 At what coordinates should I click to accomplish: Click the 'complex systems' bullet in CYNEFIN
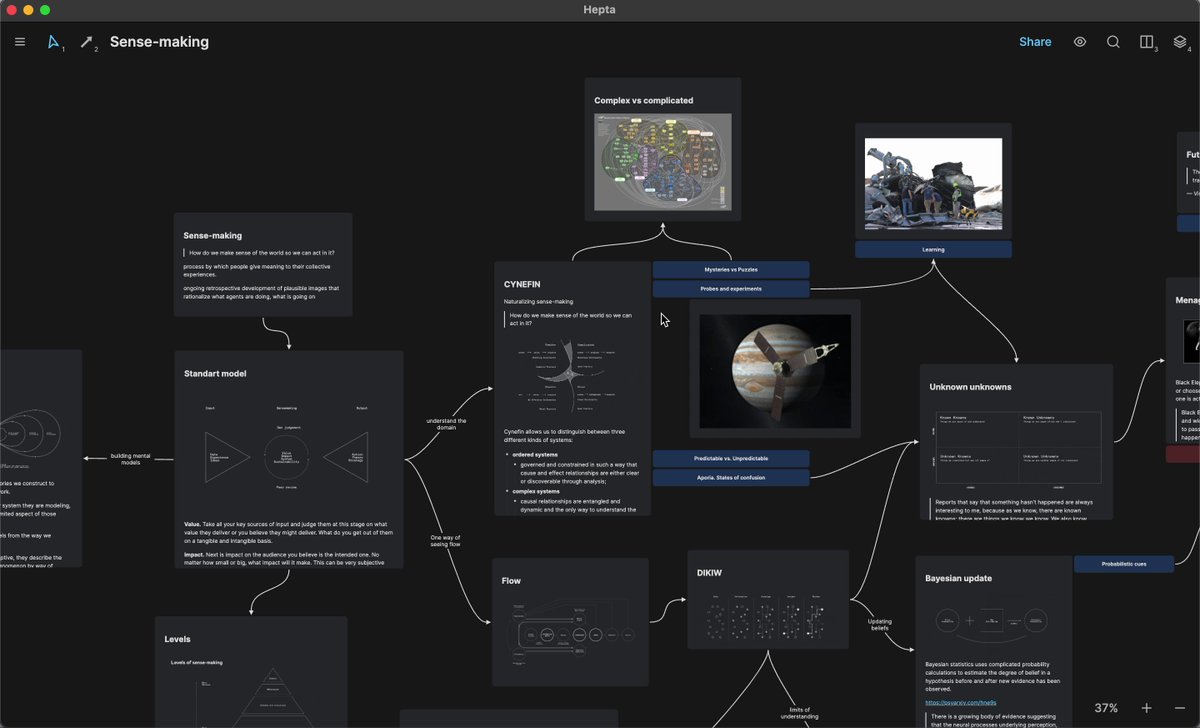tap(536, 491)
